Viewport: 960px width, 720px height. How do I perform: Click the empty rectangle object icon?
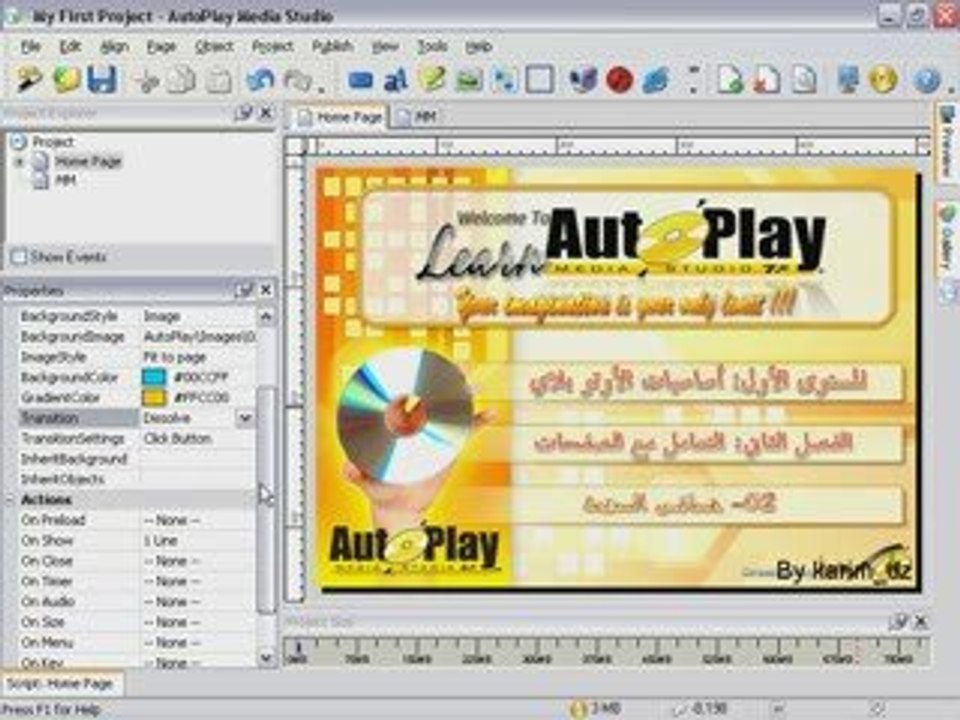540,80
